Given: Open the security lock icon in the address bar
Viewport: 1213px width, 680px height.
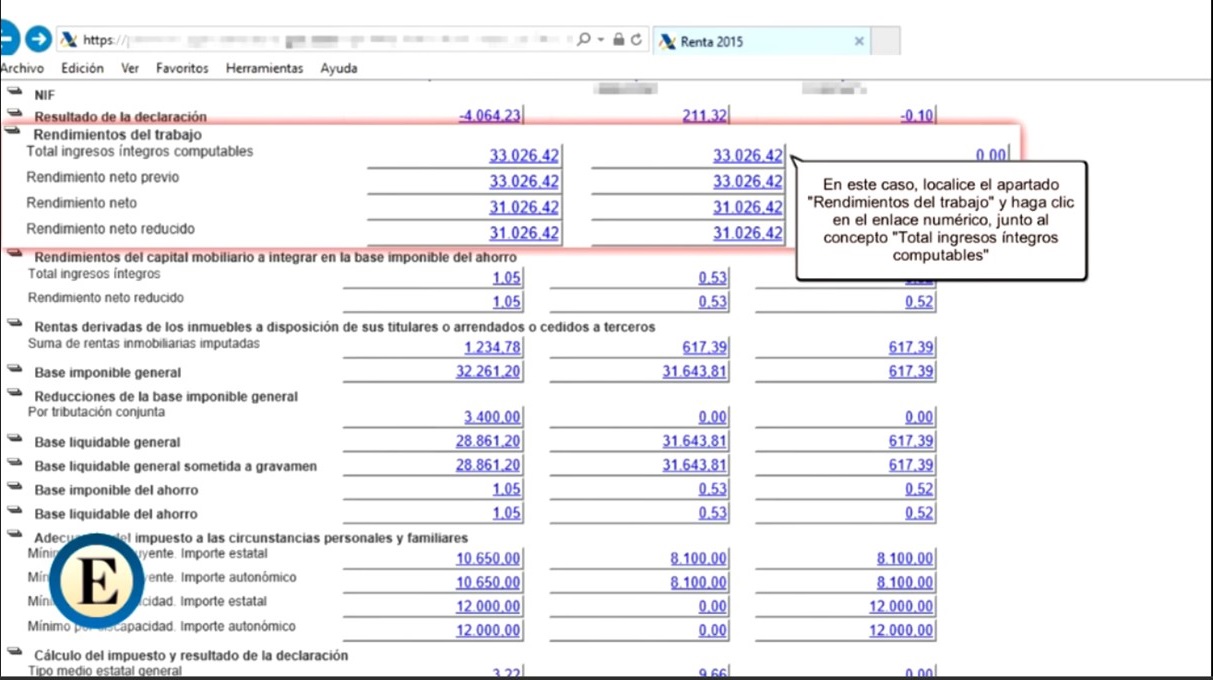Looking at the screenshot, I should pyautogui.click(x=618, y=40).
